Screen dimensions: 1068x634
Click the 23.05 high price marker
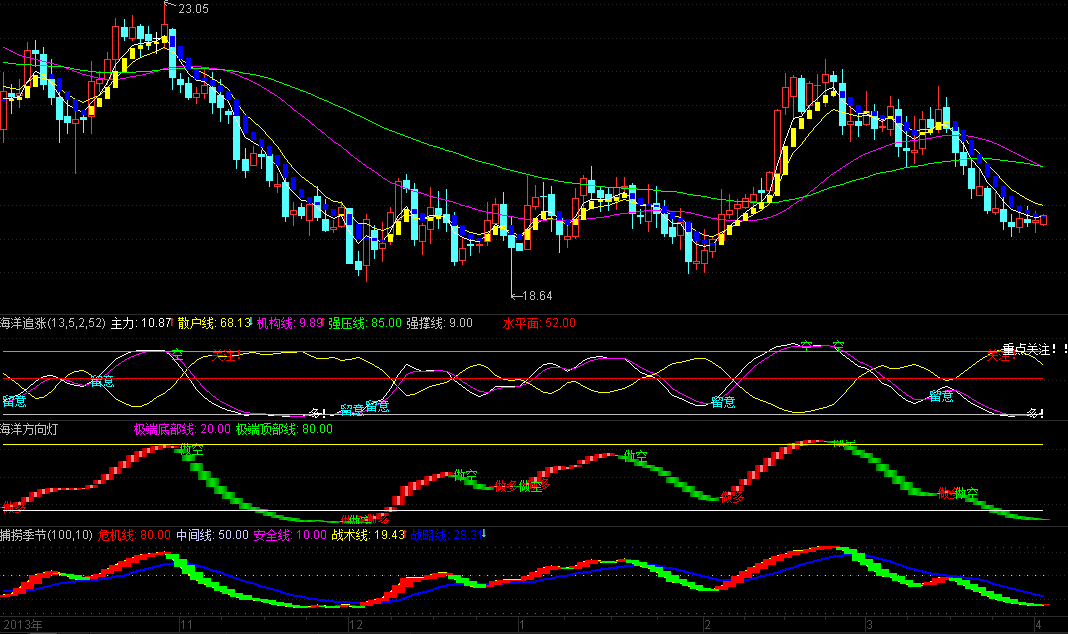click(x=193, y=9)
